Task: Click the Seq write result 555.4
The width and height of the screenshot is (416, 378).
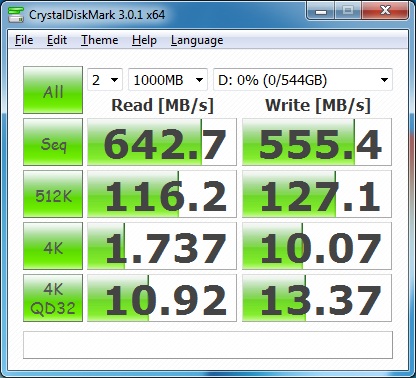Action: pos(317,142)
